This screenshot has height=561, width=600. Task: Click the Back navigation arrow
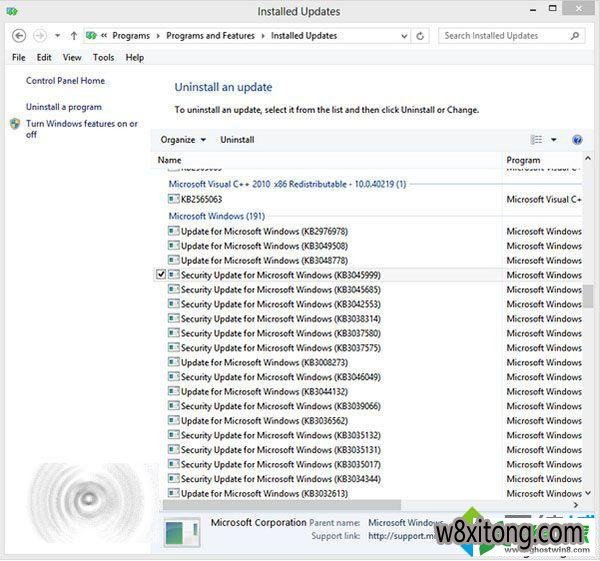[19, 36]
